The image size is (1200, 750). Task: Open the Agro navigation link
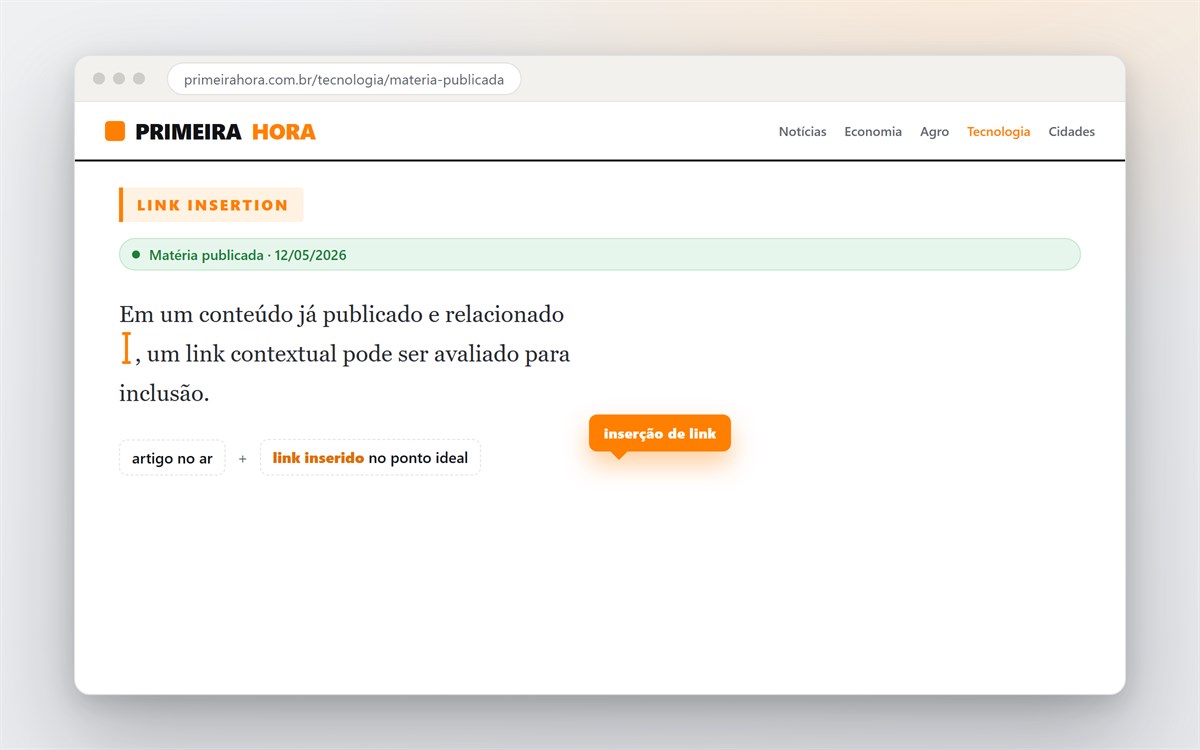pos(934,131)
